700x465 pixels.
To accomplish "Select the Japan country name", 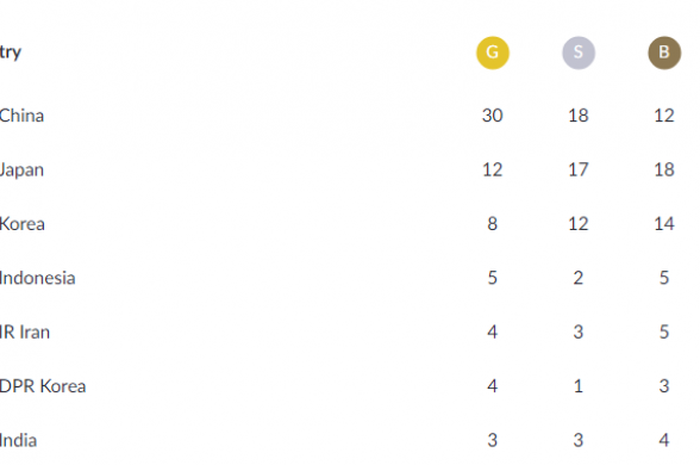I will pyautogui.click(x=22, y=170).
